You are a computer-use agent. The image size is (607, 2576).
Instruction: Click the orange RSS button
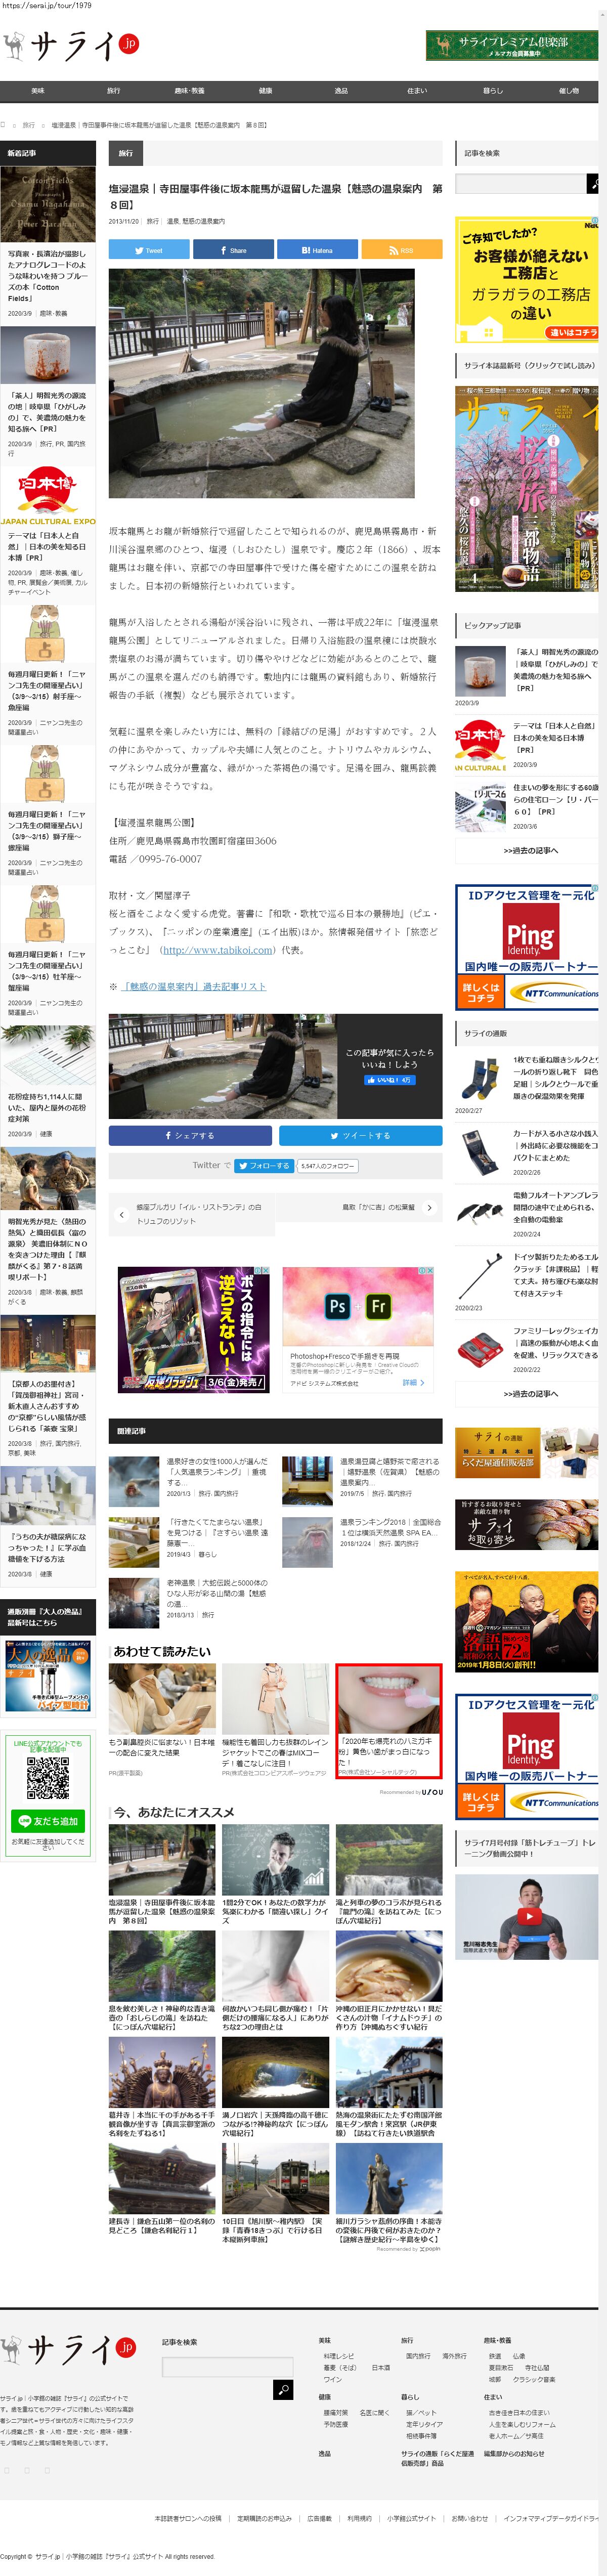[x=401, y=250]
